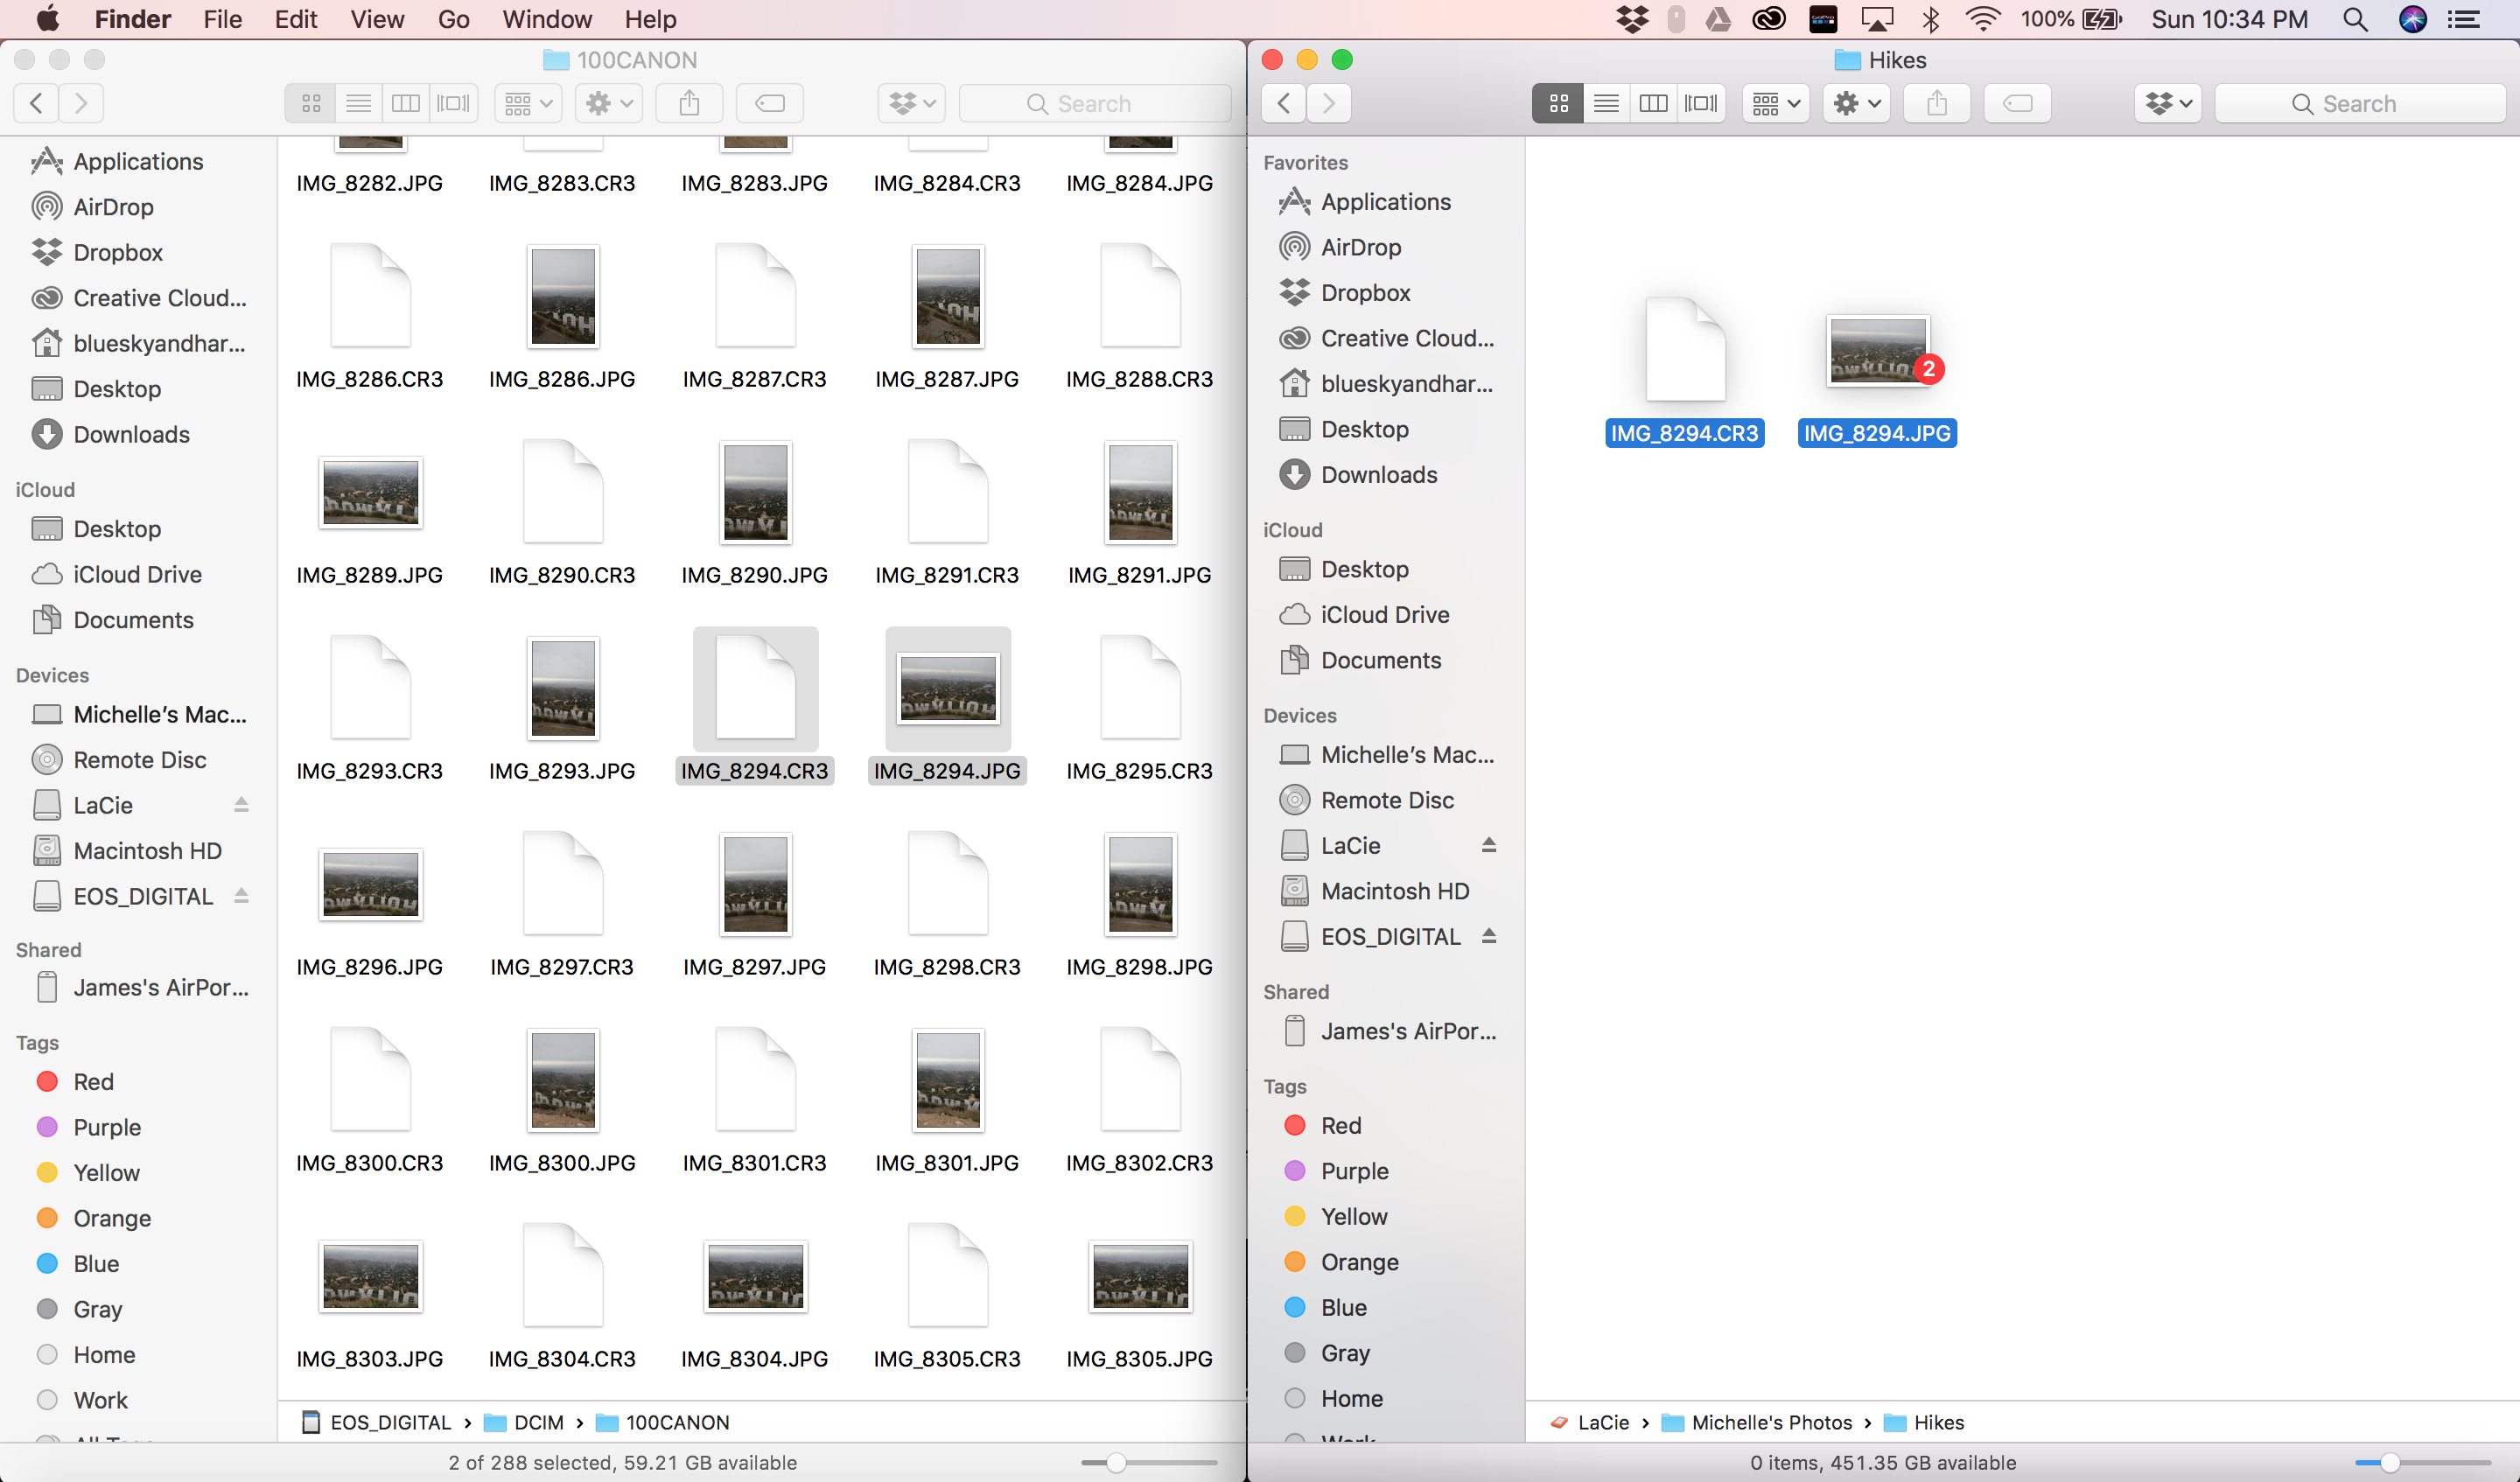Open item arrangement dropdown in Hikes window
Image resolution: width=2520 pixels, height=1482 pixels.
click(1776, 103)
